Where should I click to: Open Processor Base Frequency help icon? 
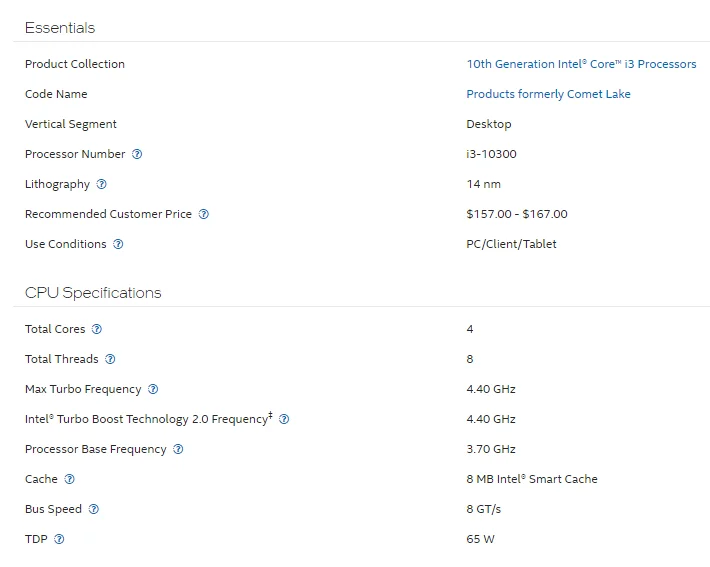click(x=178, y=449)
